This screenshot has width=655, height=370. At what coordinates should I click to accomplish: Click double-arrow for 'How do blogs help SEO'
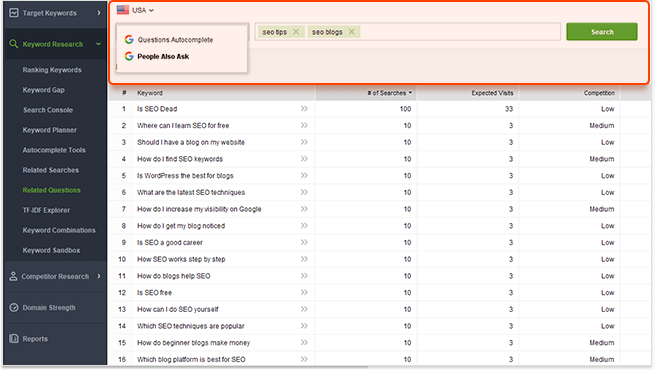click(304, 276)
